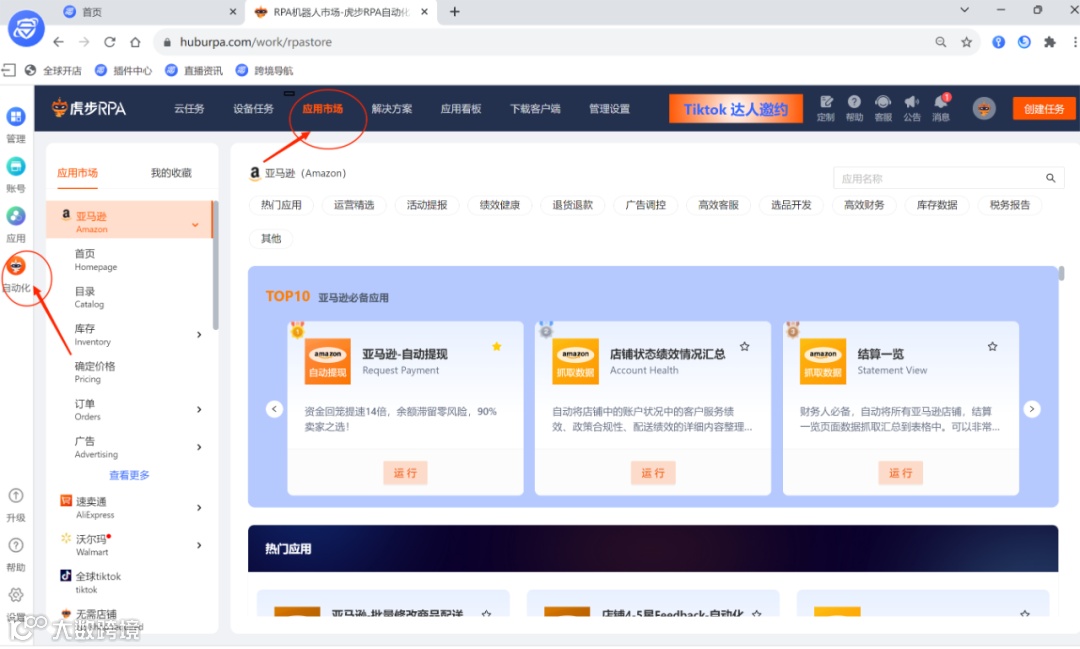Open the 设置 gear icon
This screenshot has height=649, width=1080.
click(16, 595)
